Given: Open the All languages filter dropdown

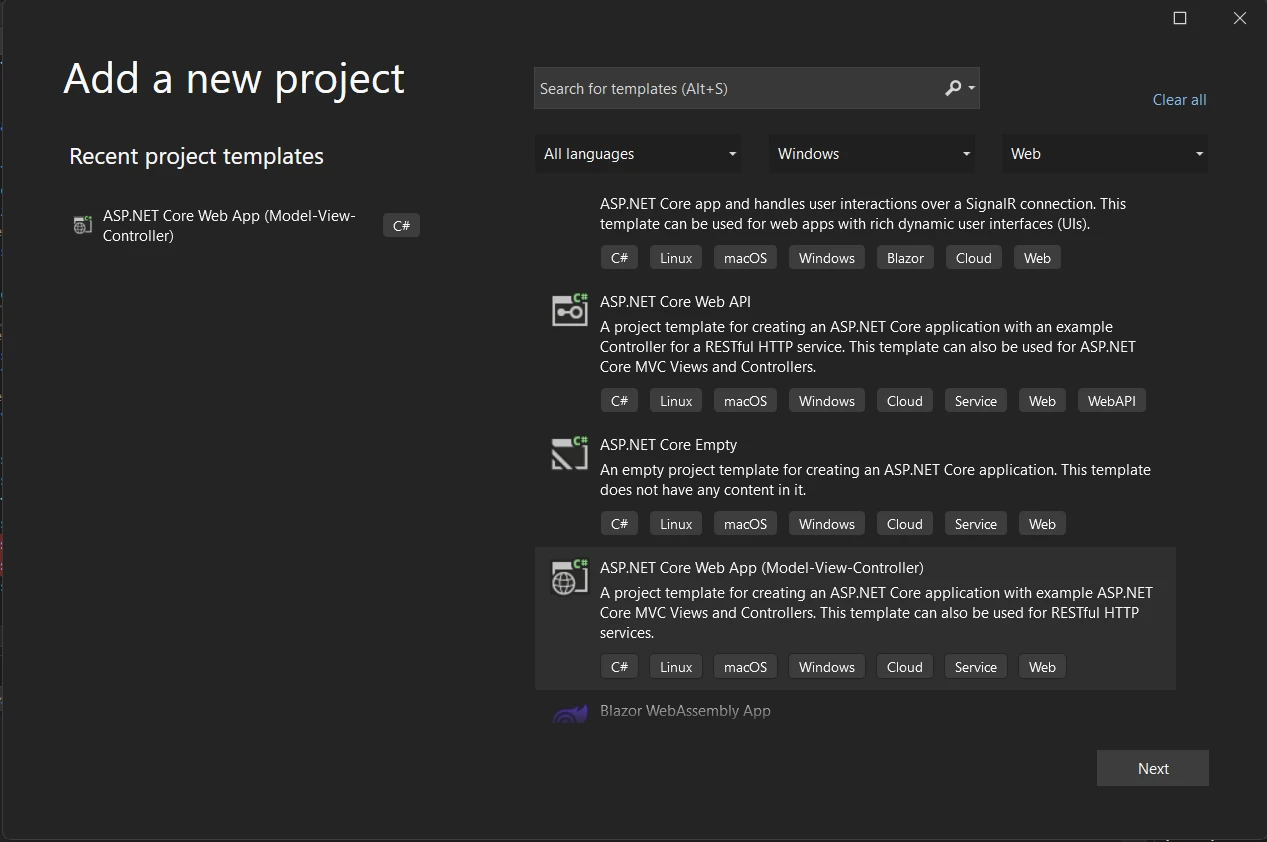Looking at the screenshot, I should click(638, 154).
